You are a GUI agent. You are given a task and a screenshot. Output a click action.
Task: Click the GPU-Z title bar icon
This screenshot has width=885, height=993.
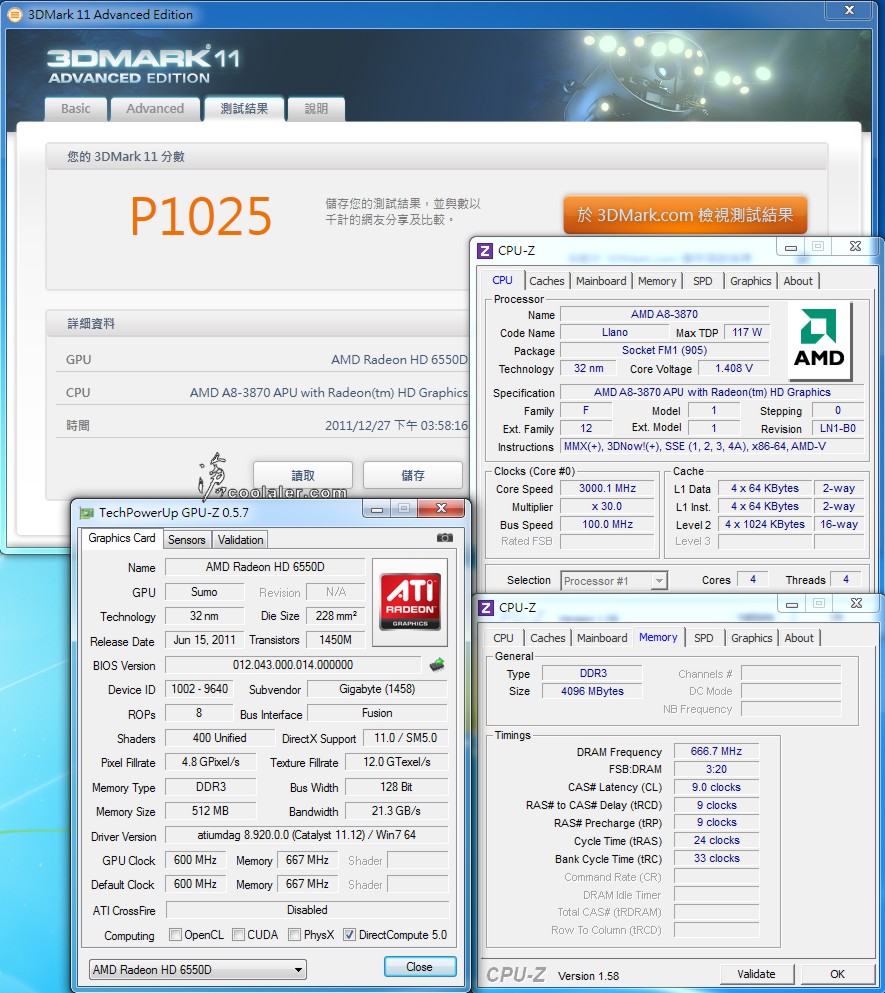pos(87,513)
